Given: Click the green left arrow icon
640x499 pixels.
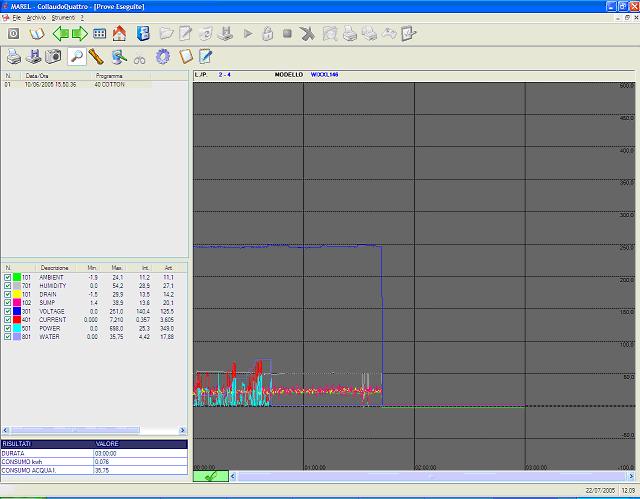Looking at the screenshot, I should coord(59,33).
